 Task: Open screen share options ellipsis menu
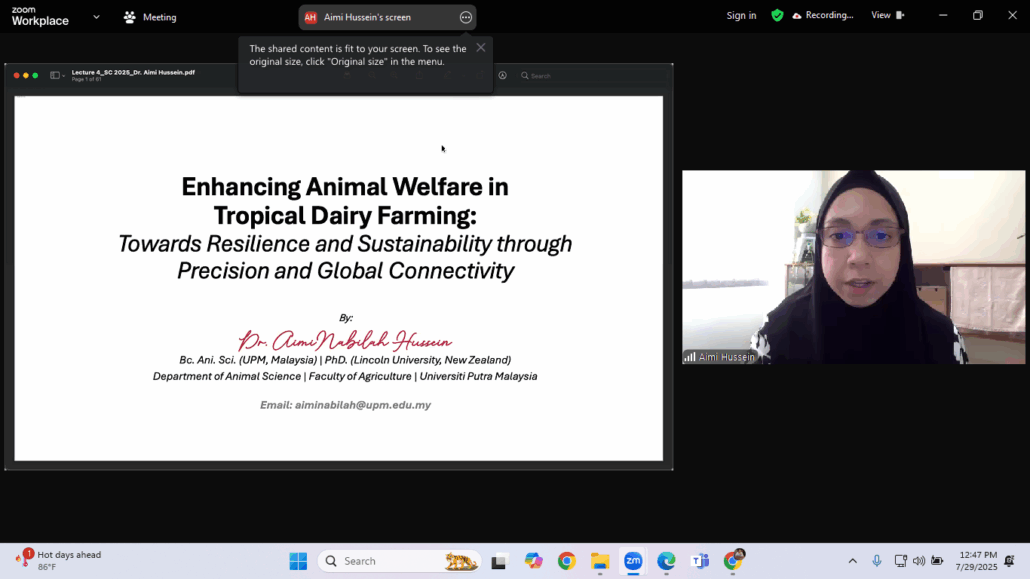(x=466, y=17)
